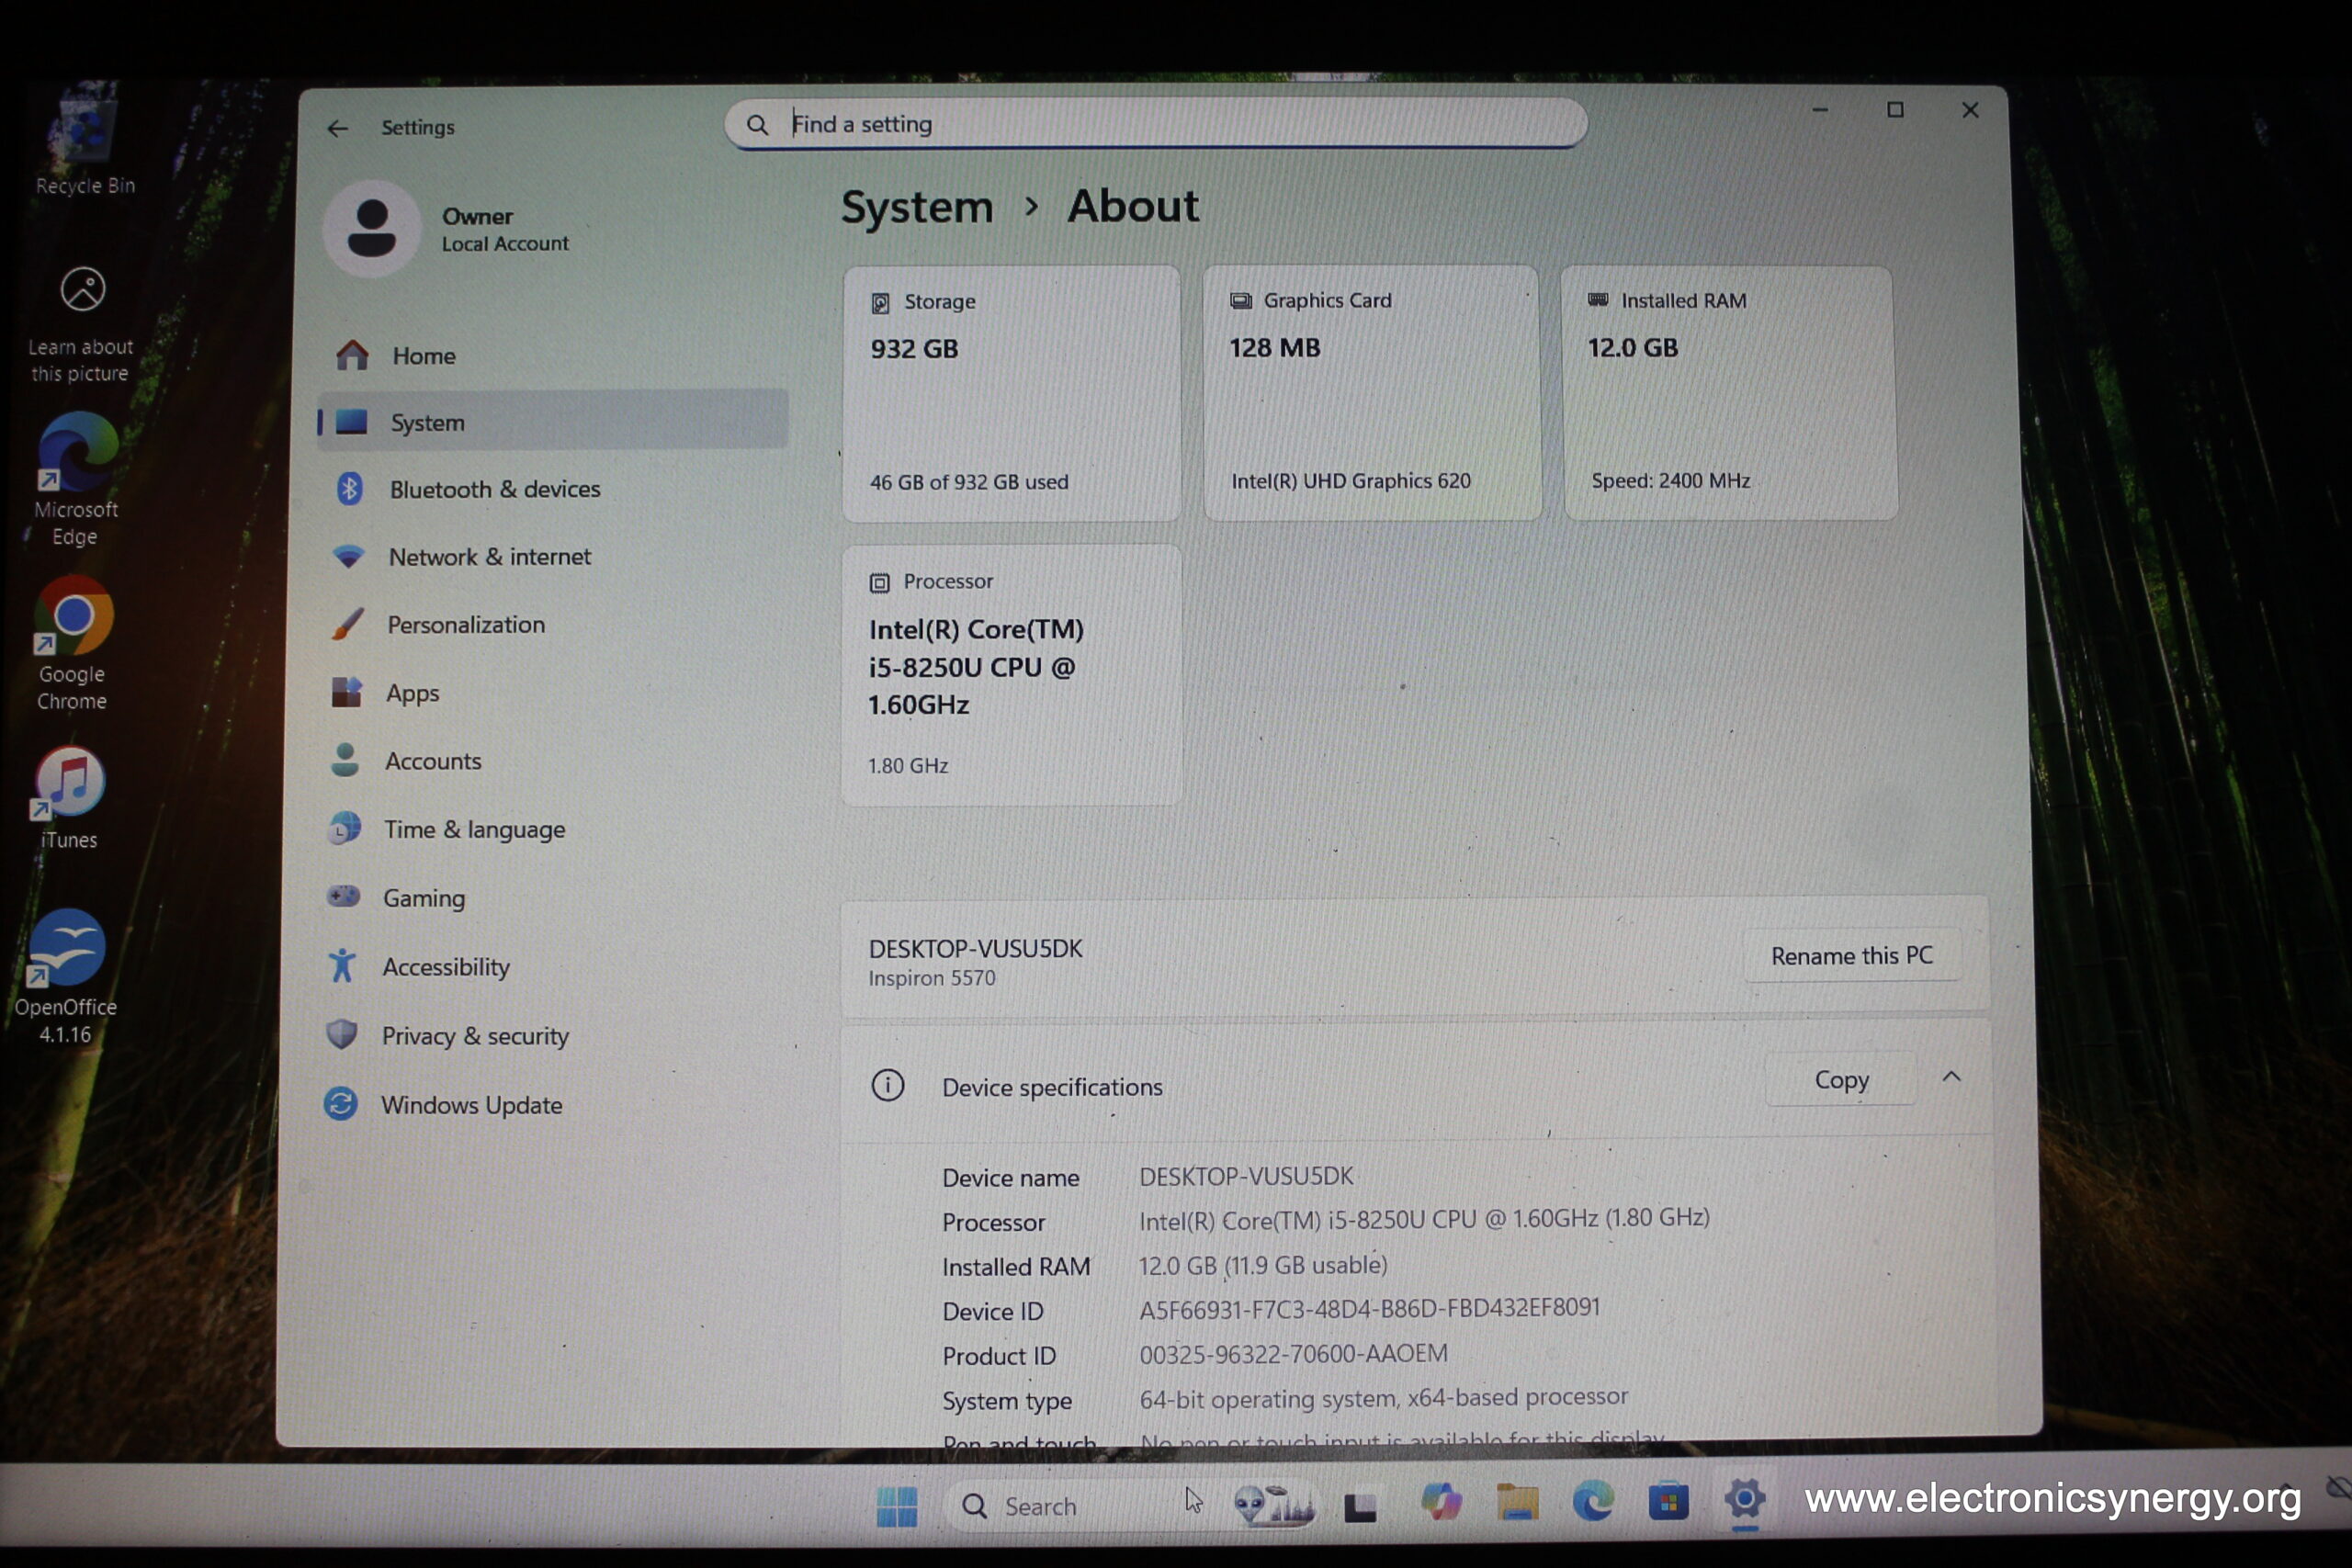Open the Bluetooth & devices section
This screenshot has height=1568, width=2352.
(494, 489)
